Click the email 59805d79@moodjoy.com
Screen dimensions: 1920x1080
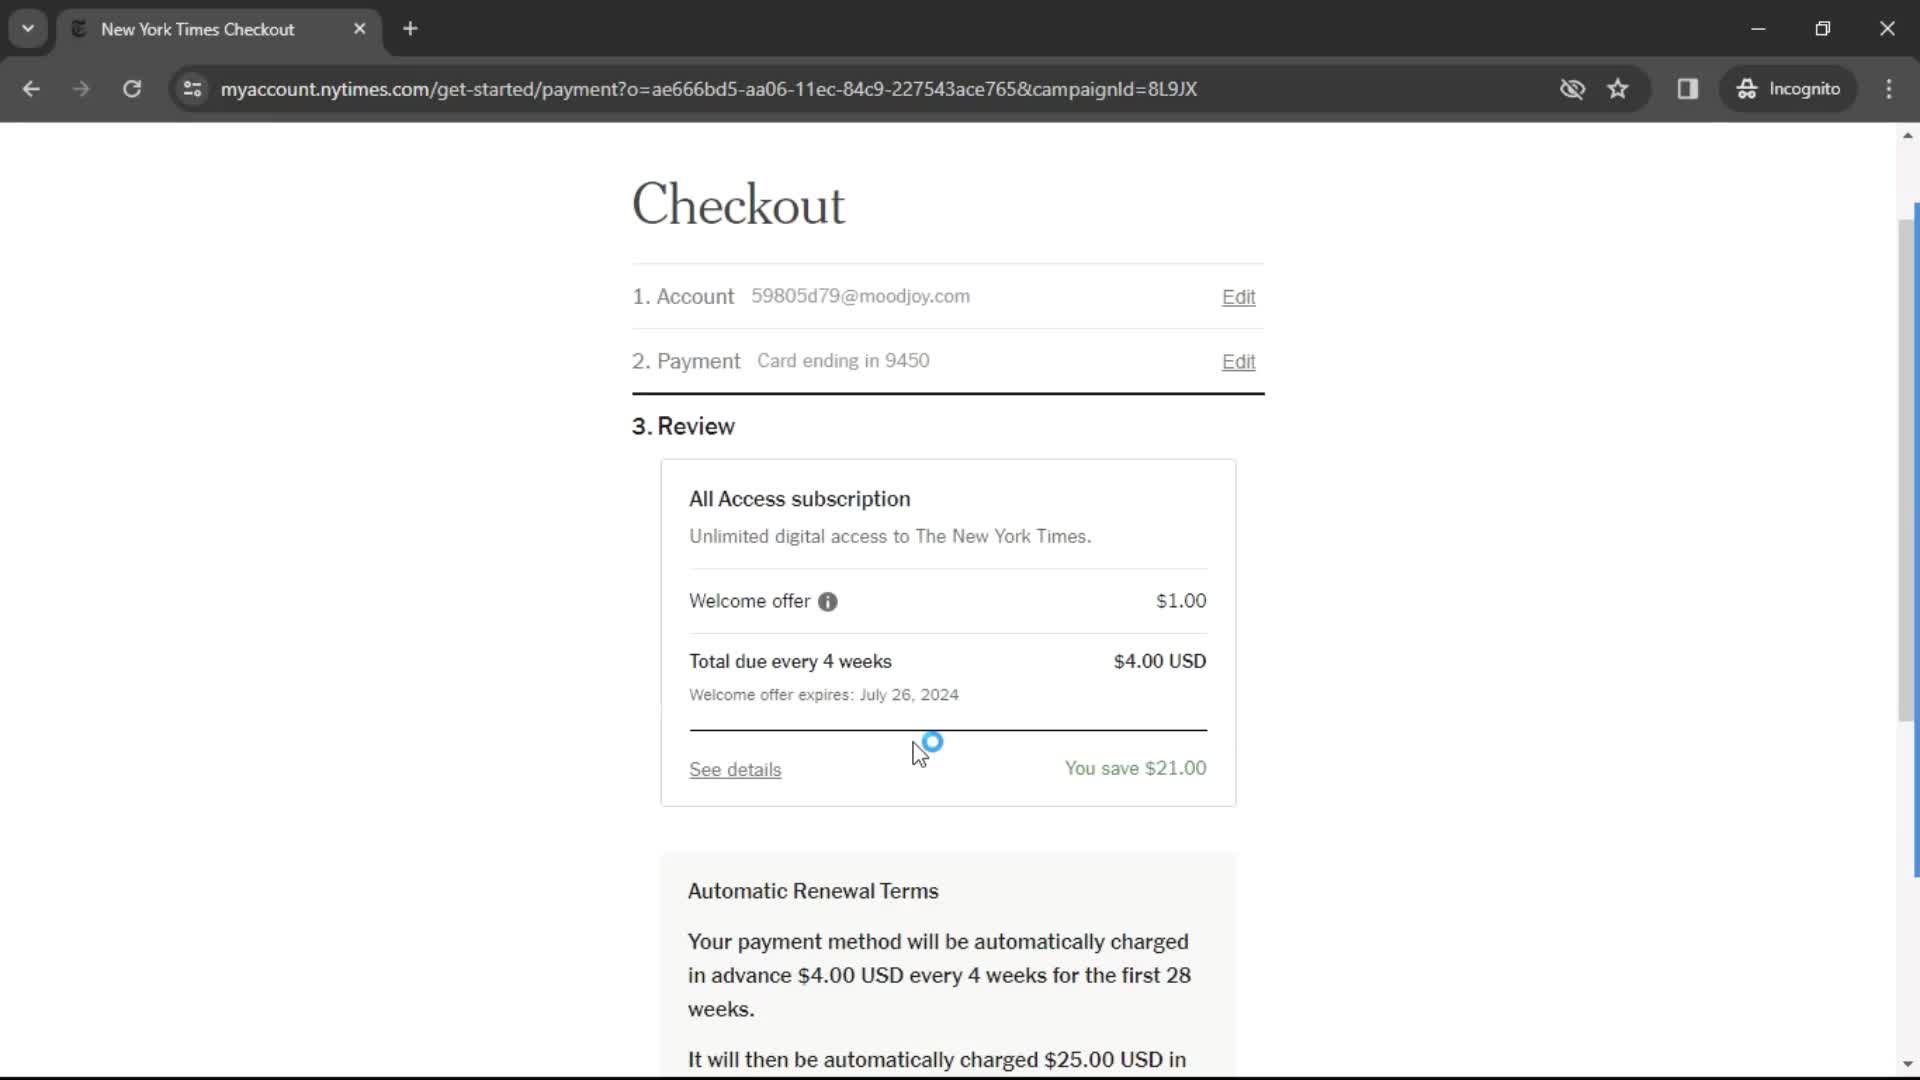pos(860,296)
